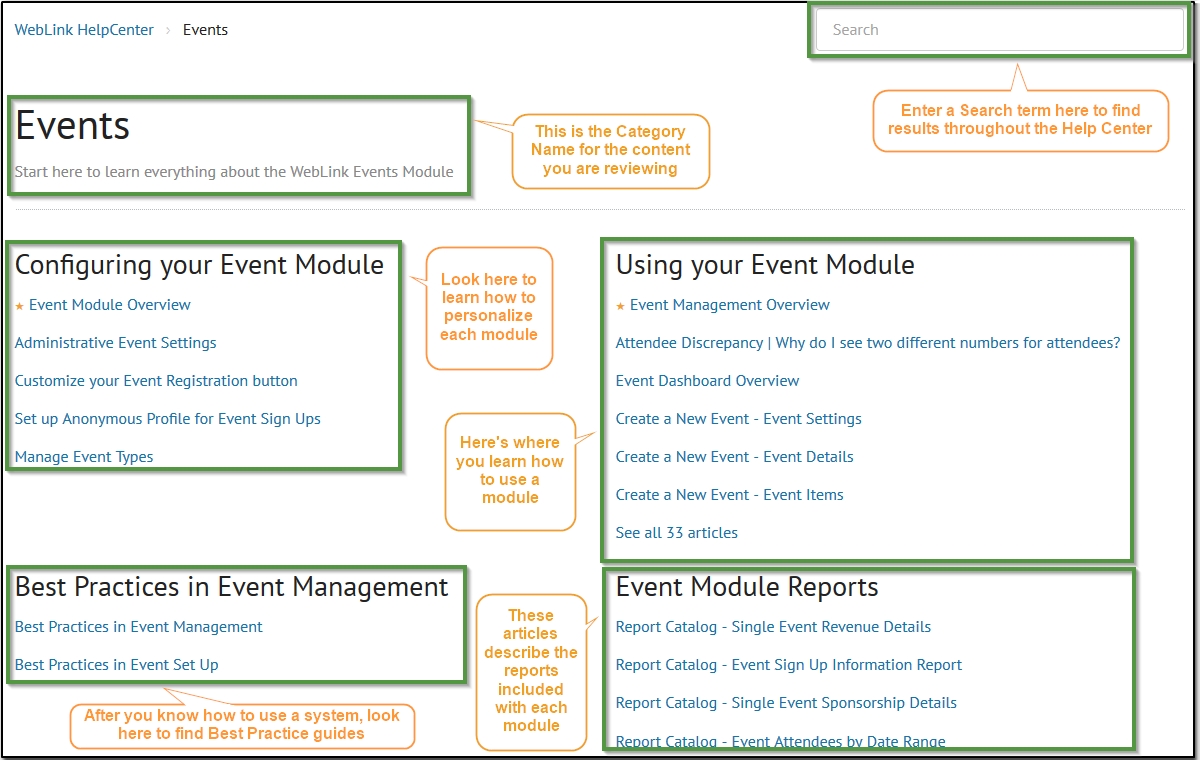Open Report Catalog - Single Event Revenue Details
The height and width of the screenshot is (763, 1200).
coord(774,627)
